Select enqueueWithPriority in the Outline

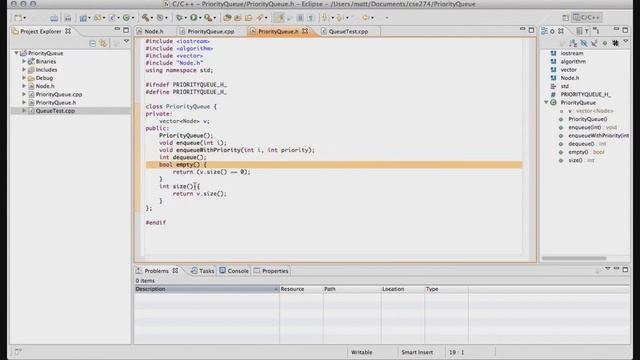coord(598,136)
